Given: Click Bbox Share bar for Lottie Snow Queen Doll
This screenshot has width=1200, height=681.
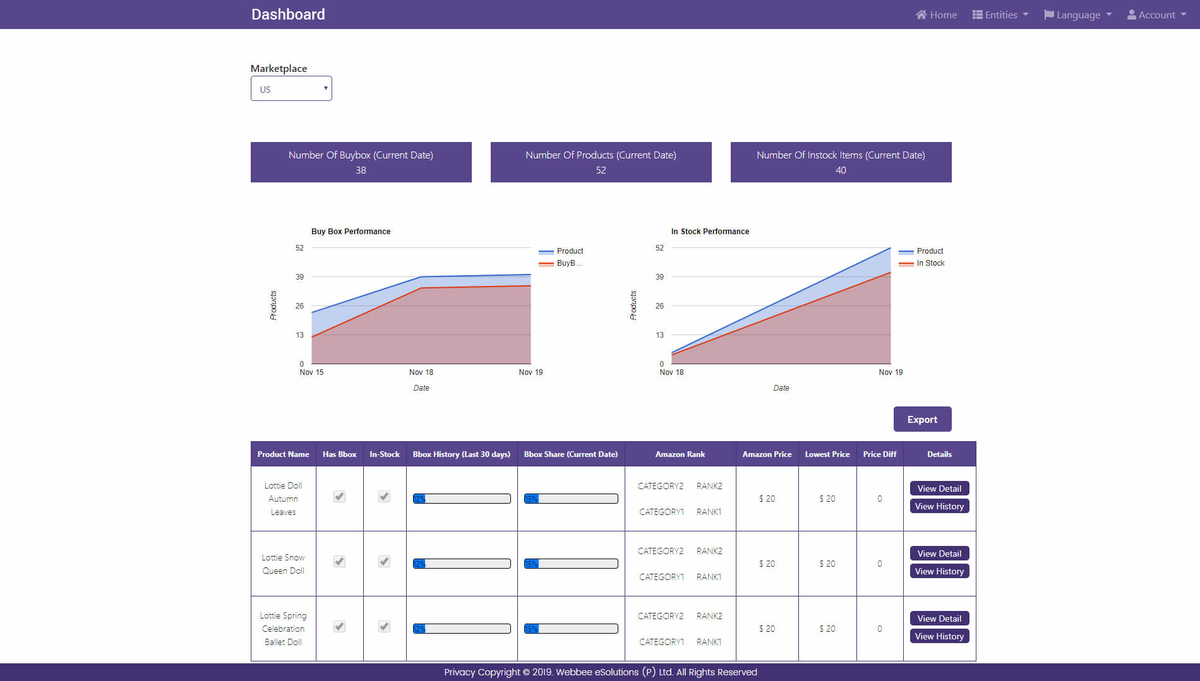Looking at the screenshot, I should point(571,563).
